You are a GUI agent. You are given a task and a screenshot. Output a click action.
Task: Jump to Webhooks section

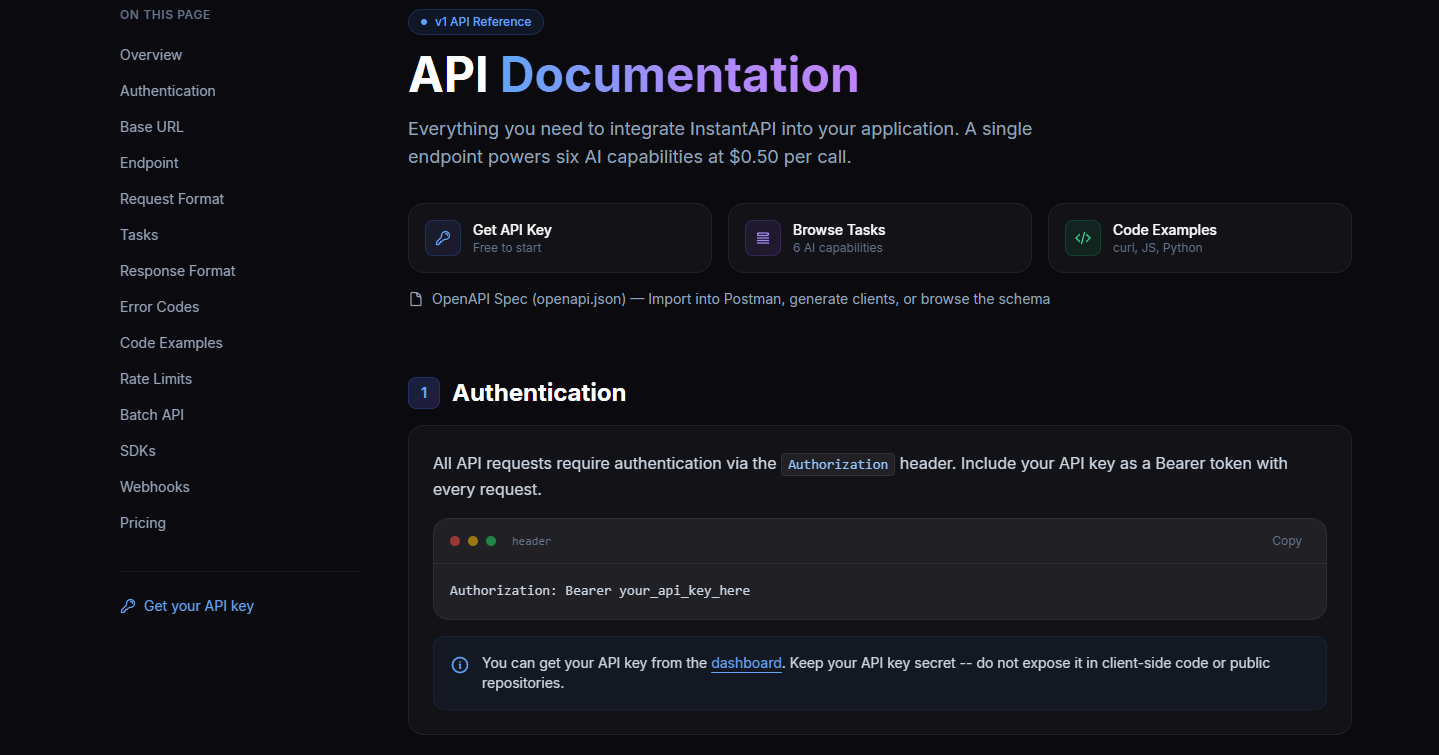(155, 487)
